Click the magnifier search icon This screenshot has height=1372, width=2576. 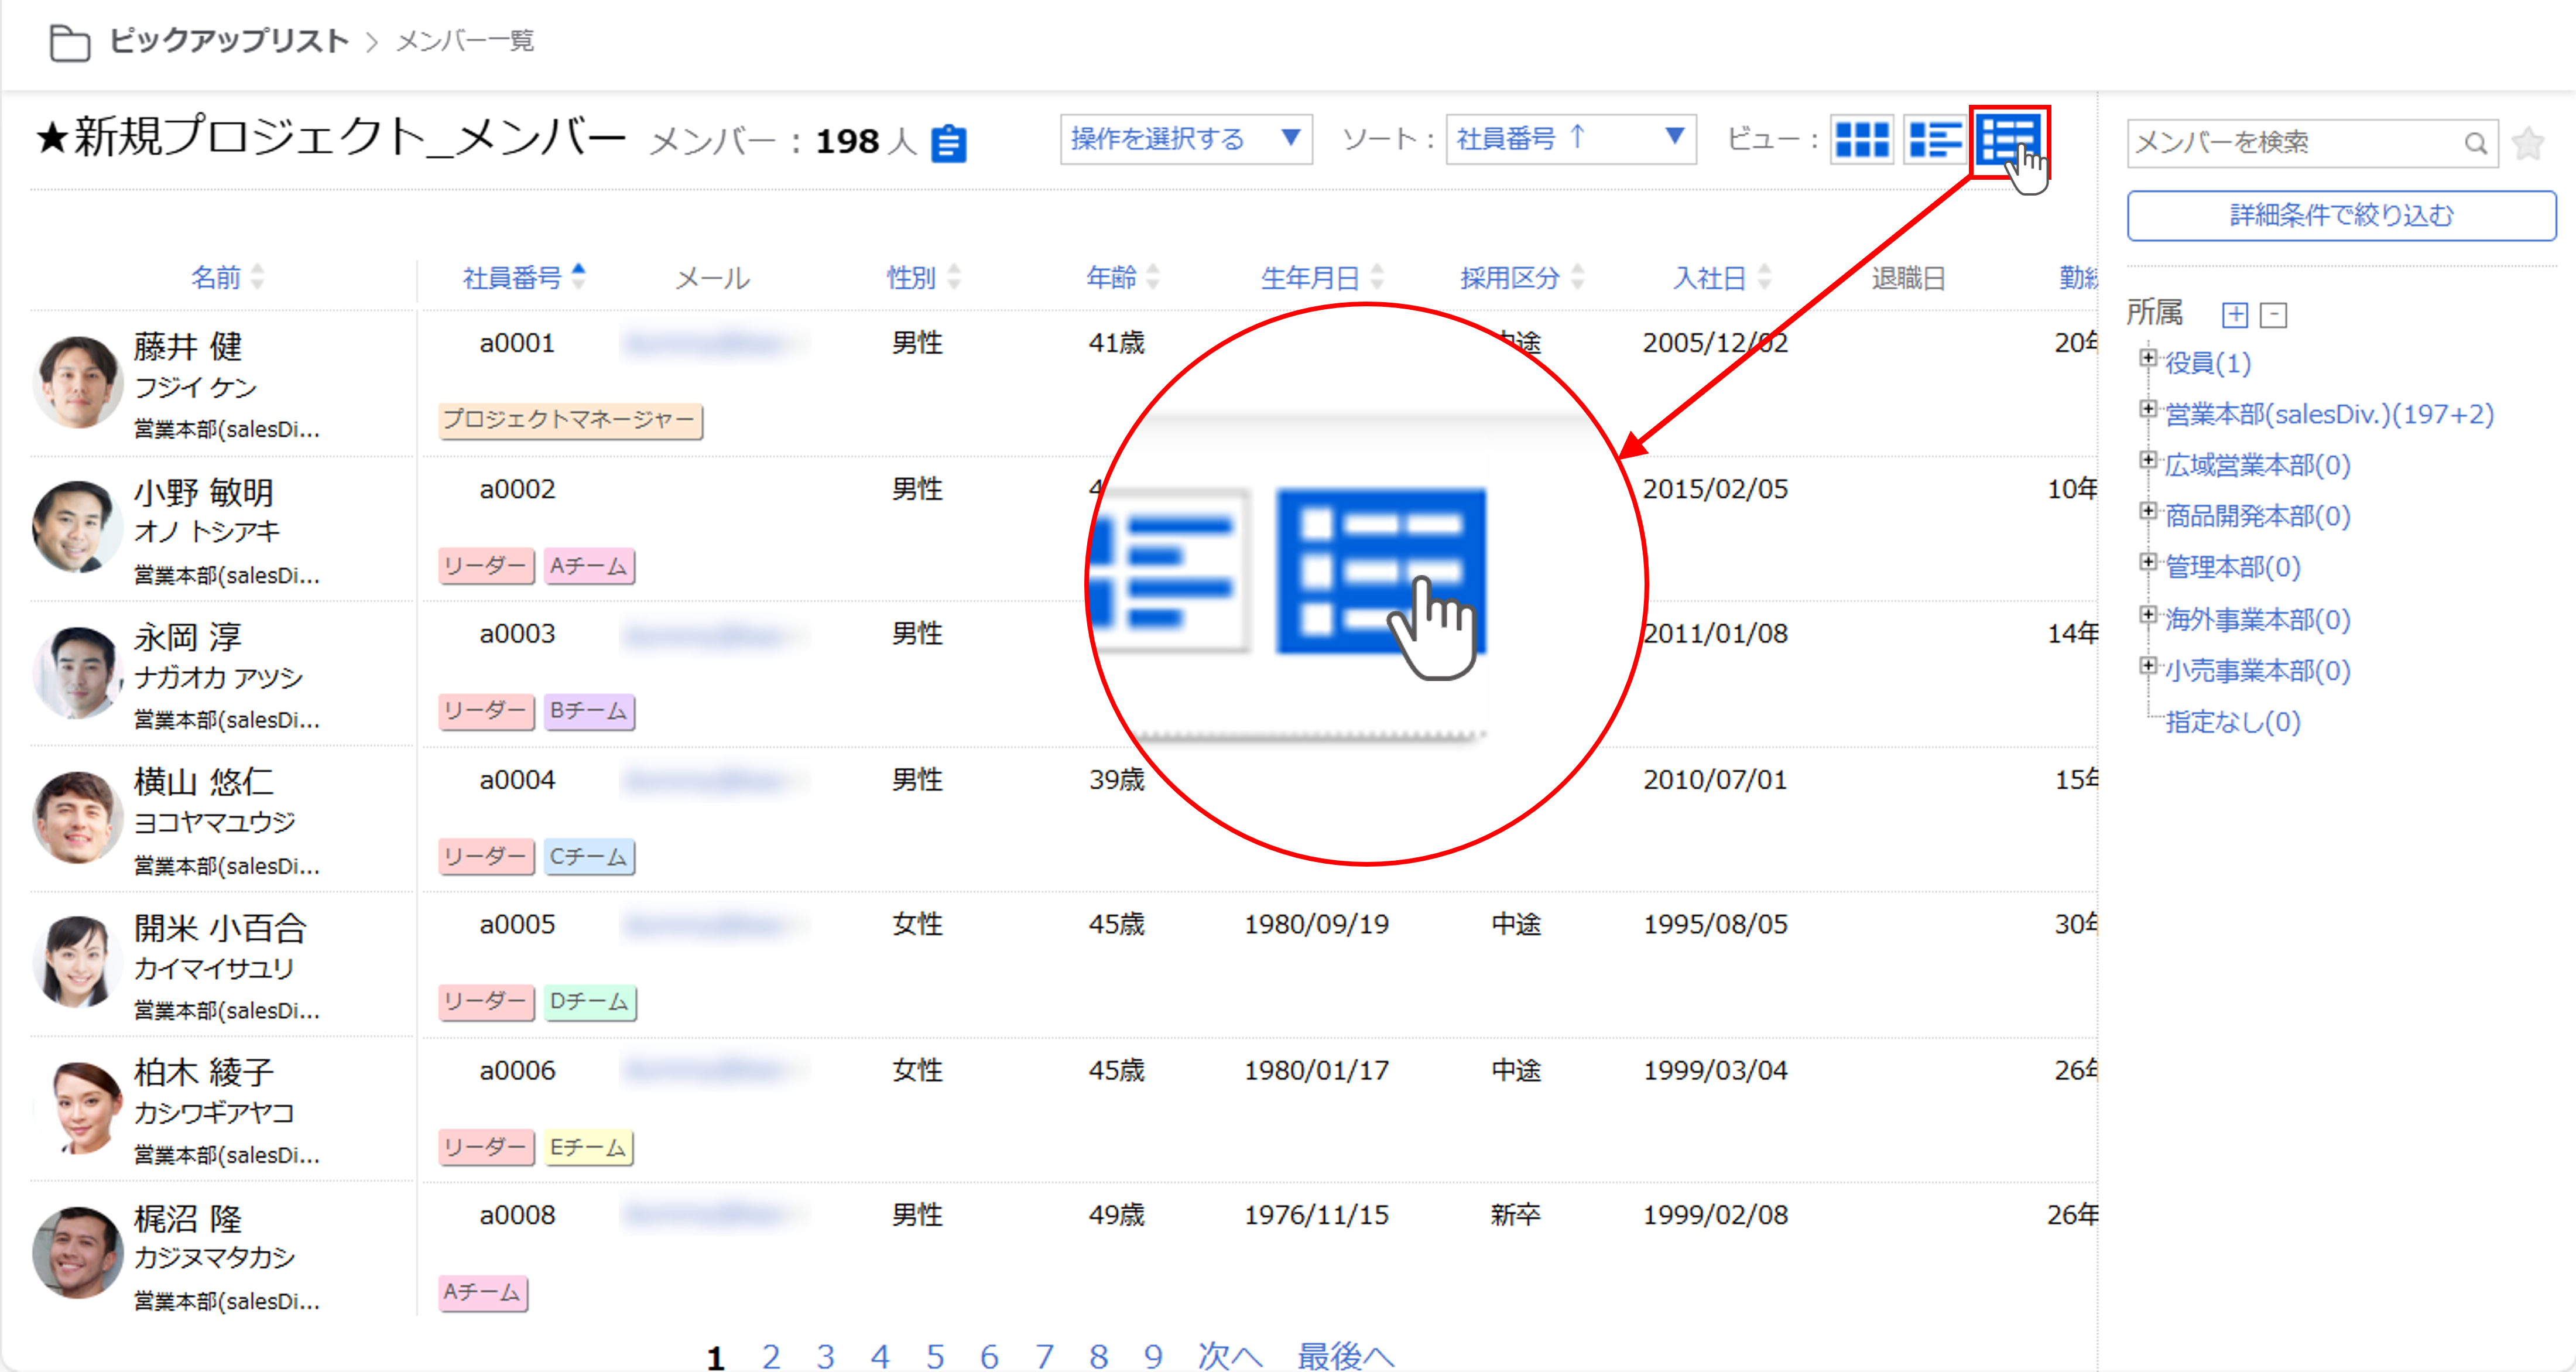2475,143
